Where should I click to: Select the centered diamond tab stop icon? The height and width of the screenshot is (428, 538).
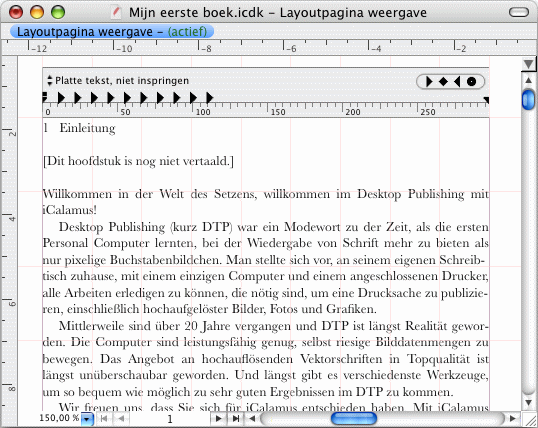[x=443, y=82]
